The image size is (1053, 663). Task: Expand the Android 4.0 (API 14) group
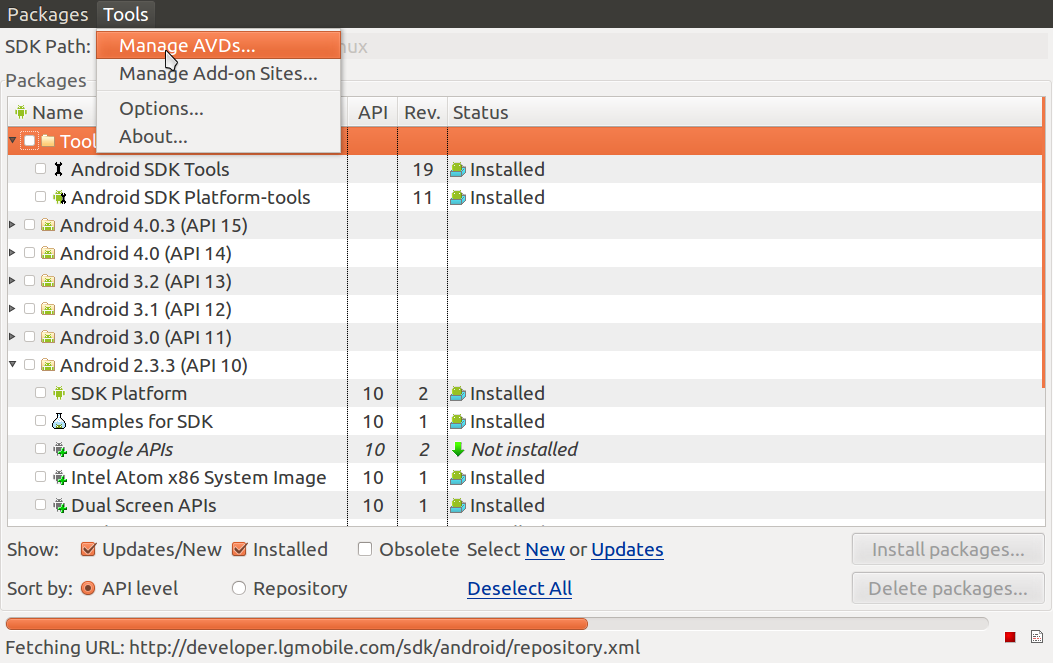(x=12, y=253)
